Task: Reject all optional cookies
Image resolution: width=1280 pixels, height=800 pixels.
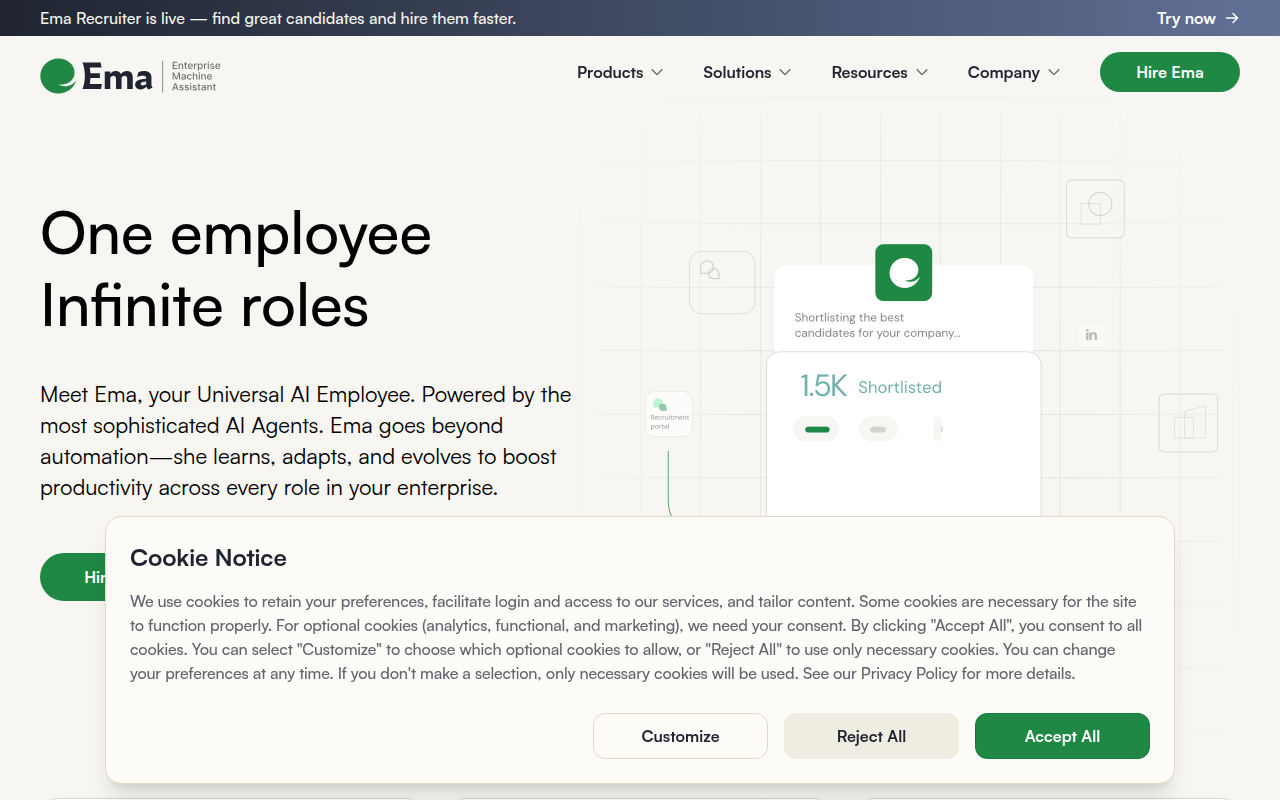Action: tap(871, 736)
